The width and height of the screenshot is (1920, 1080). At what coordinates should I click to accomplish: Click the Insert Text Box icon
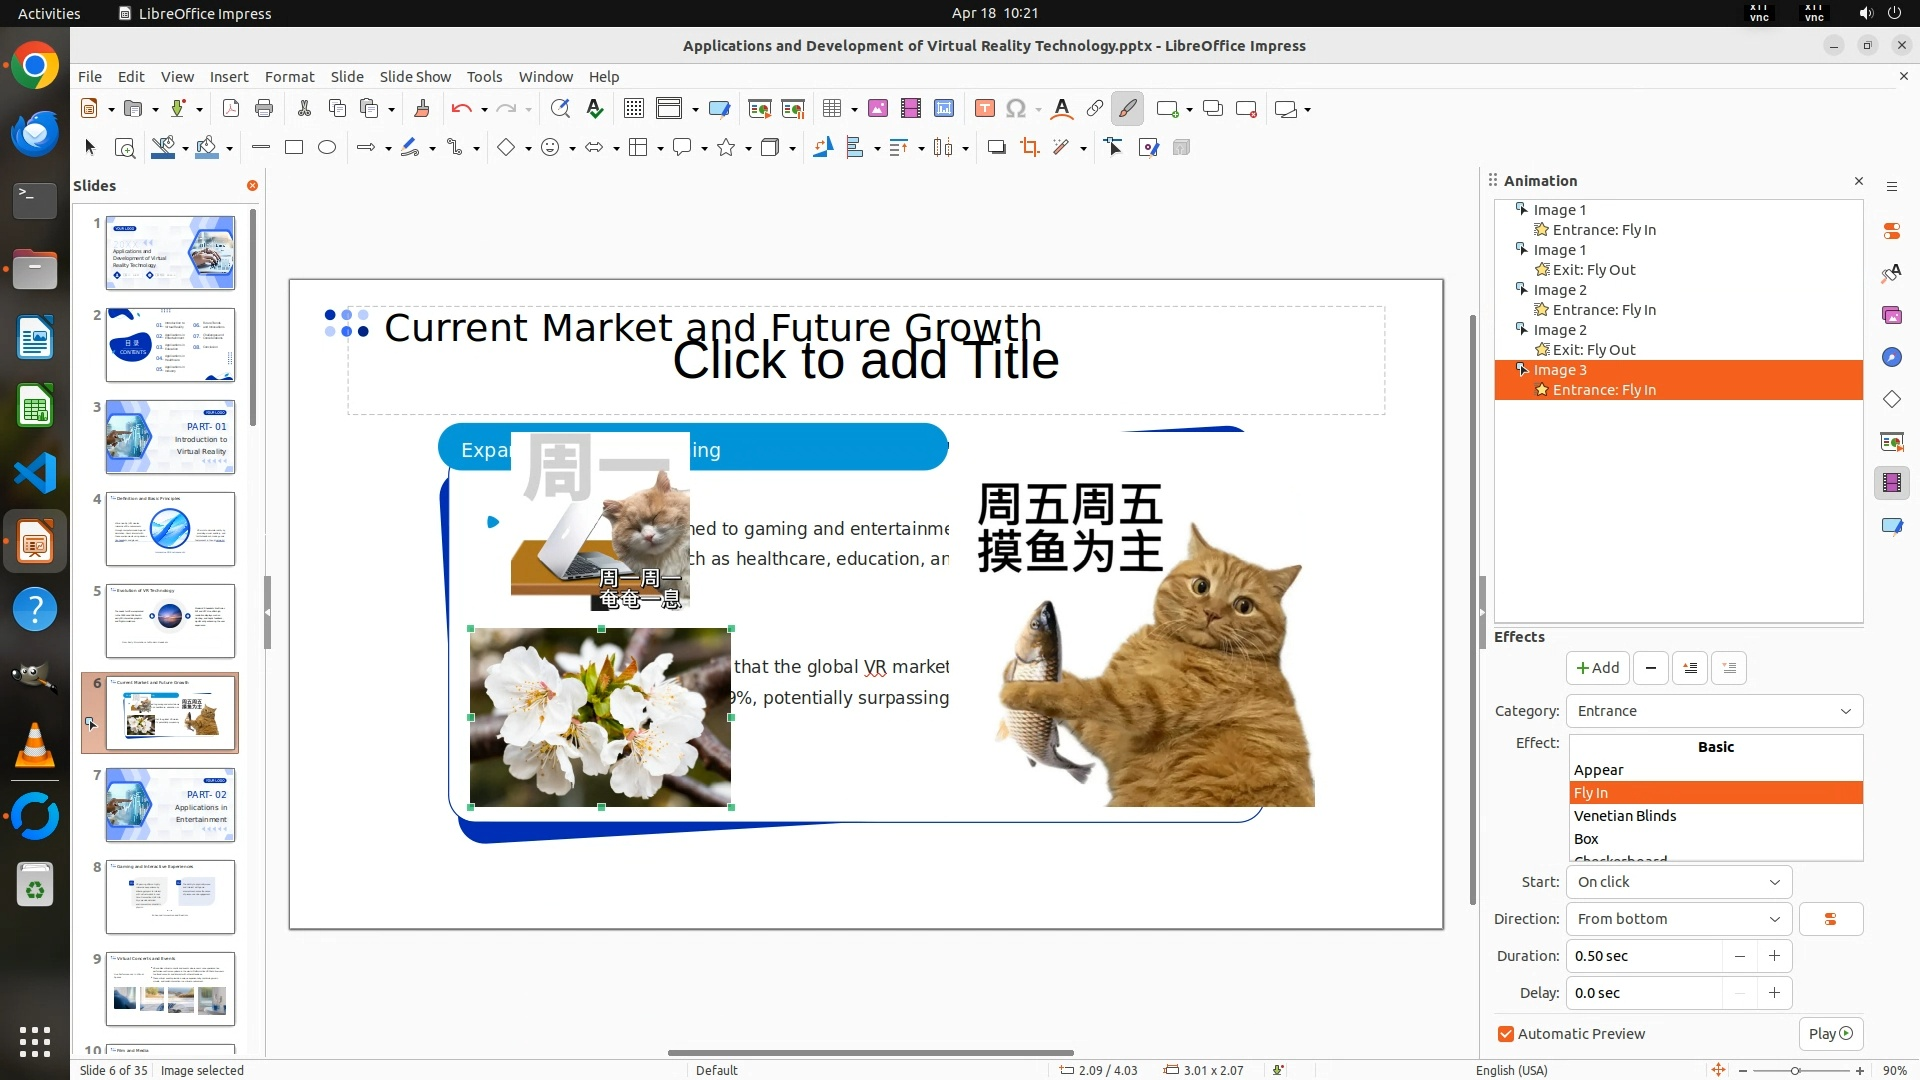pyautogui.click(x=984, y=109)
